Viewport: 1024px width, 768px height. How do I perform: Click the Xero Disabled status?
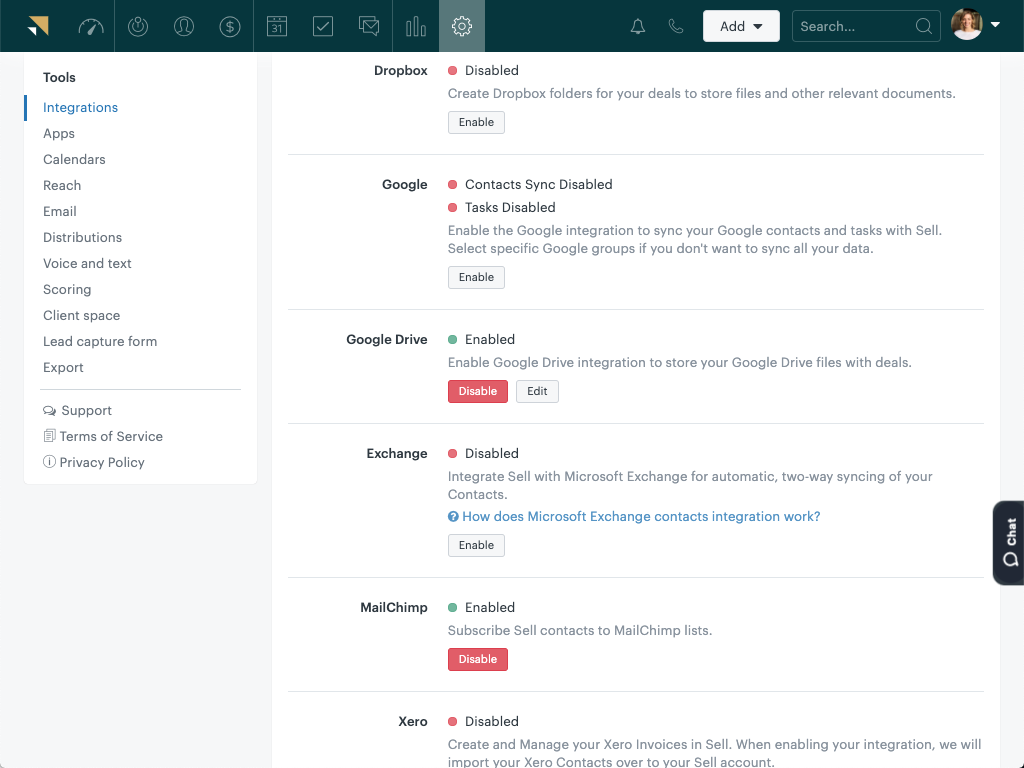point(492,722)
